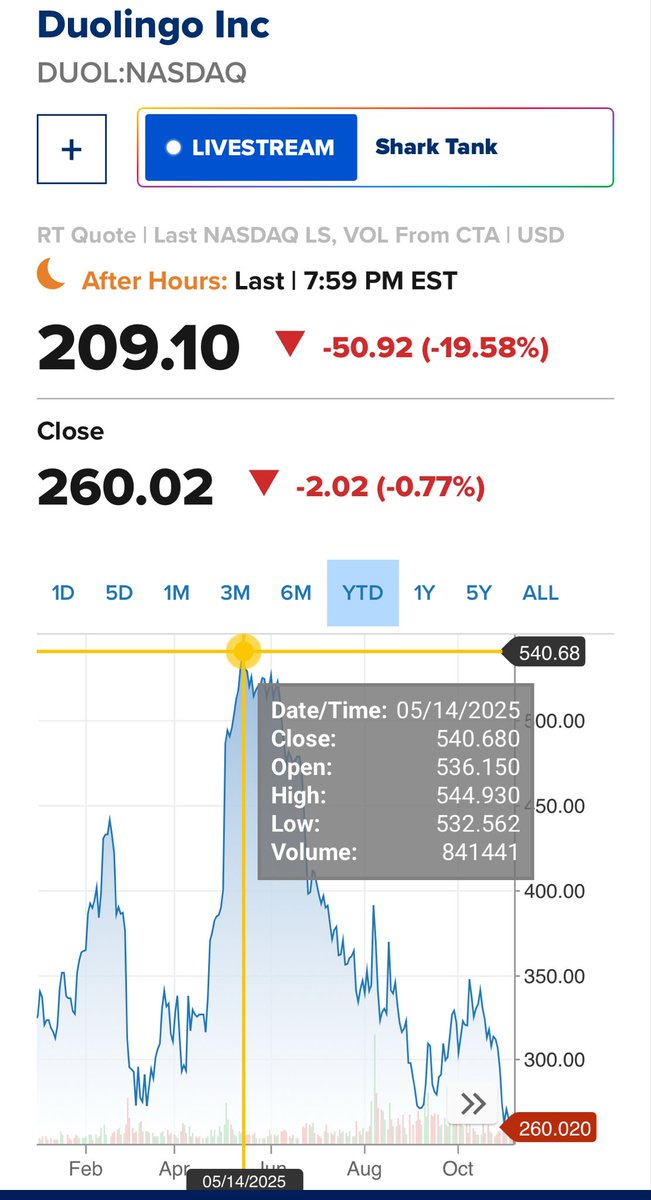Click the red down arrow beside 260.02
Viewport: 651px width, 1200px height.
click(x=264, y=485)
